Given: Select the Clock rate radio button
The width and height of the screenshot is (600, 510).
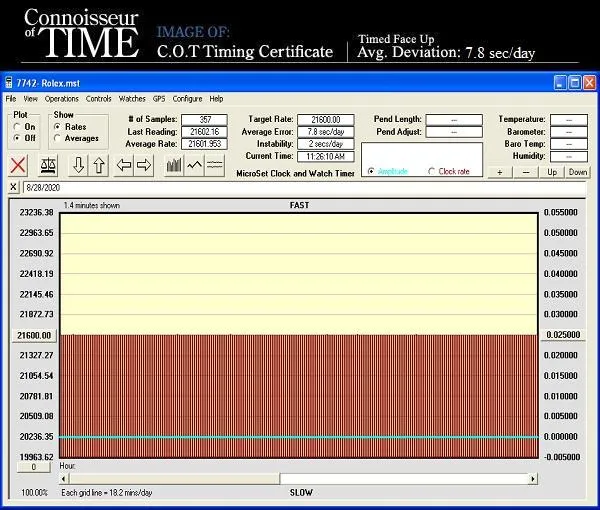Looking at the screenshot, I should (432, 171).
